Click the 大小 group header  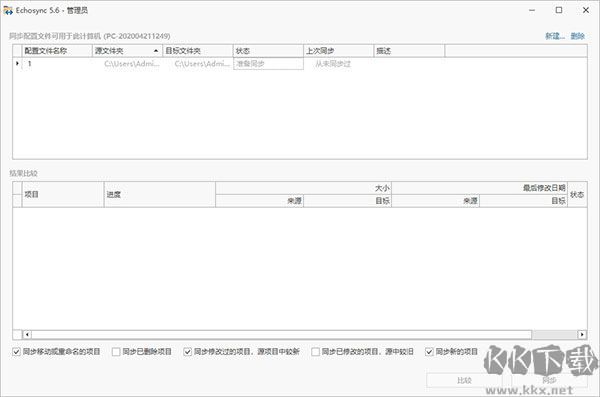(x=303, y=188)
